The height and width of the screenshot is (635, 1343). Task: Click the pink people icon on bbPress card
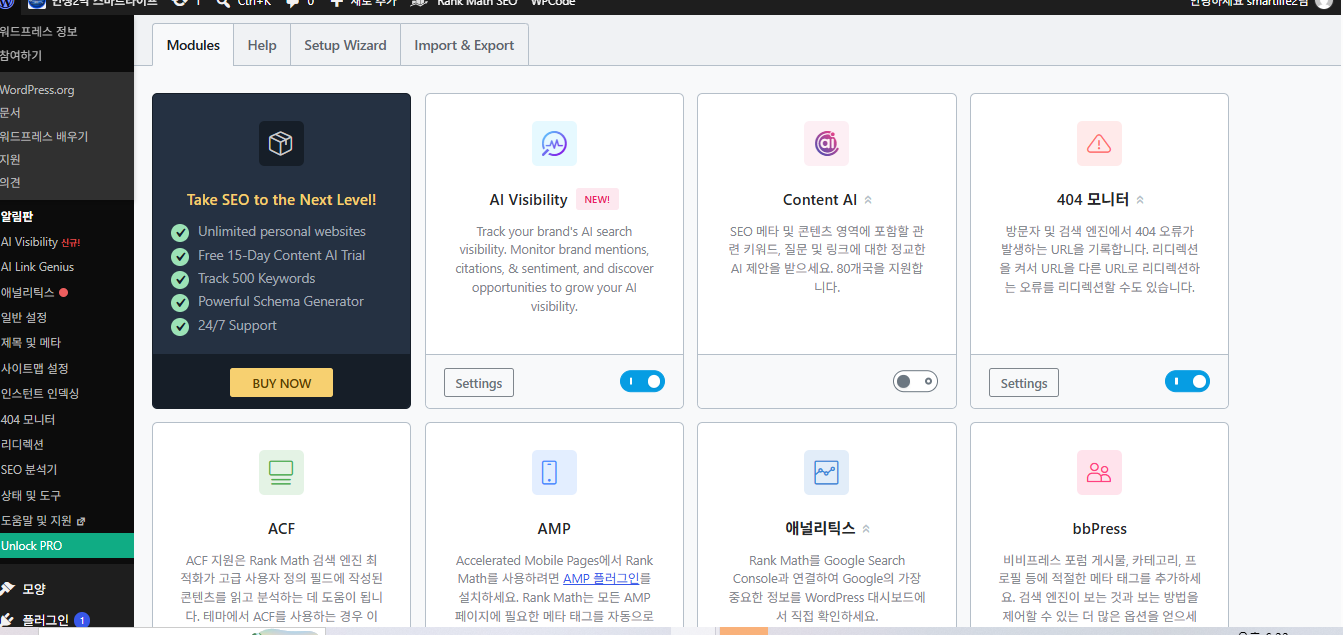(x=1099, y=472)
